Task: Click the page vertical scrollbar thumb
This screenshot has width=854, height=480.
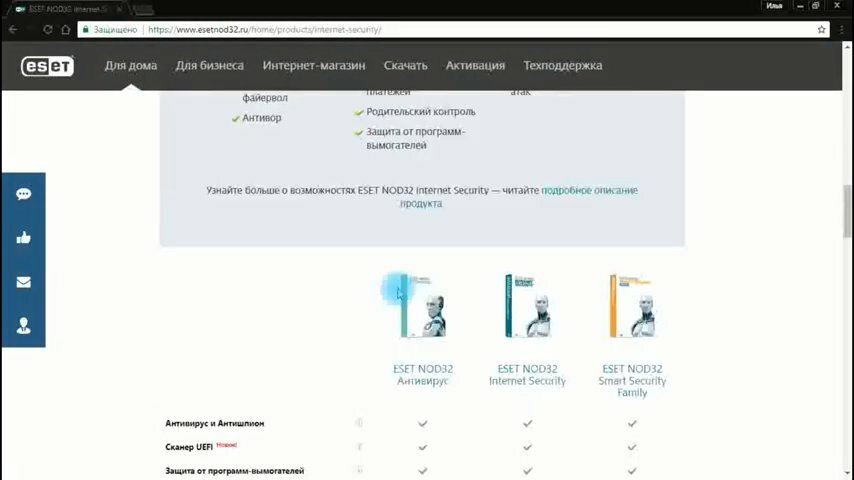Action: [x=847, y=211]
